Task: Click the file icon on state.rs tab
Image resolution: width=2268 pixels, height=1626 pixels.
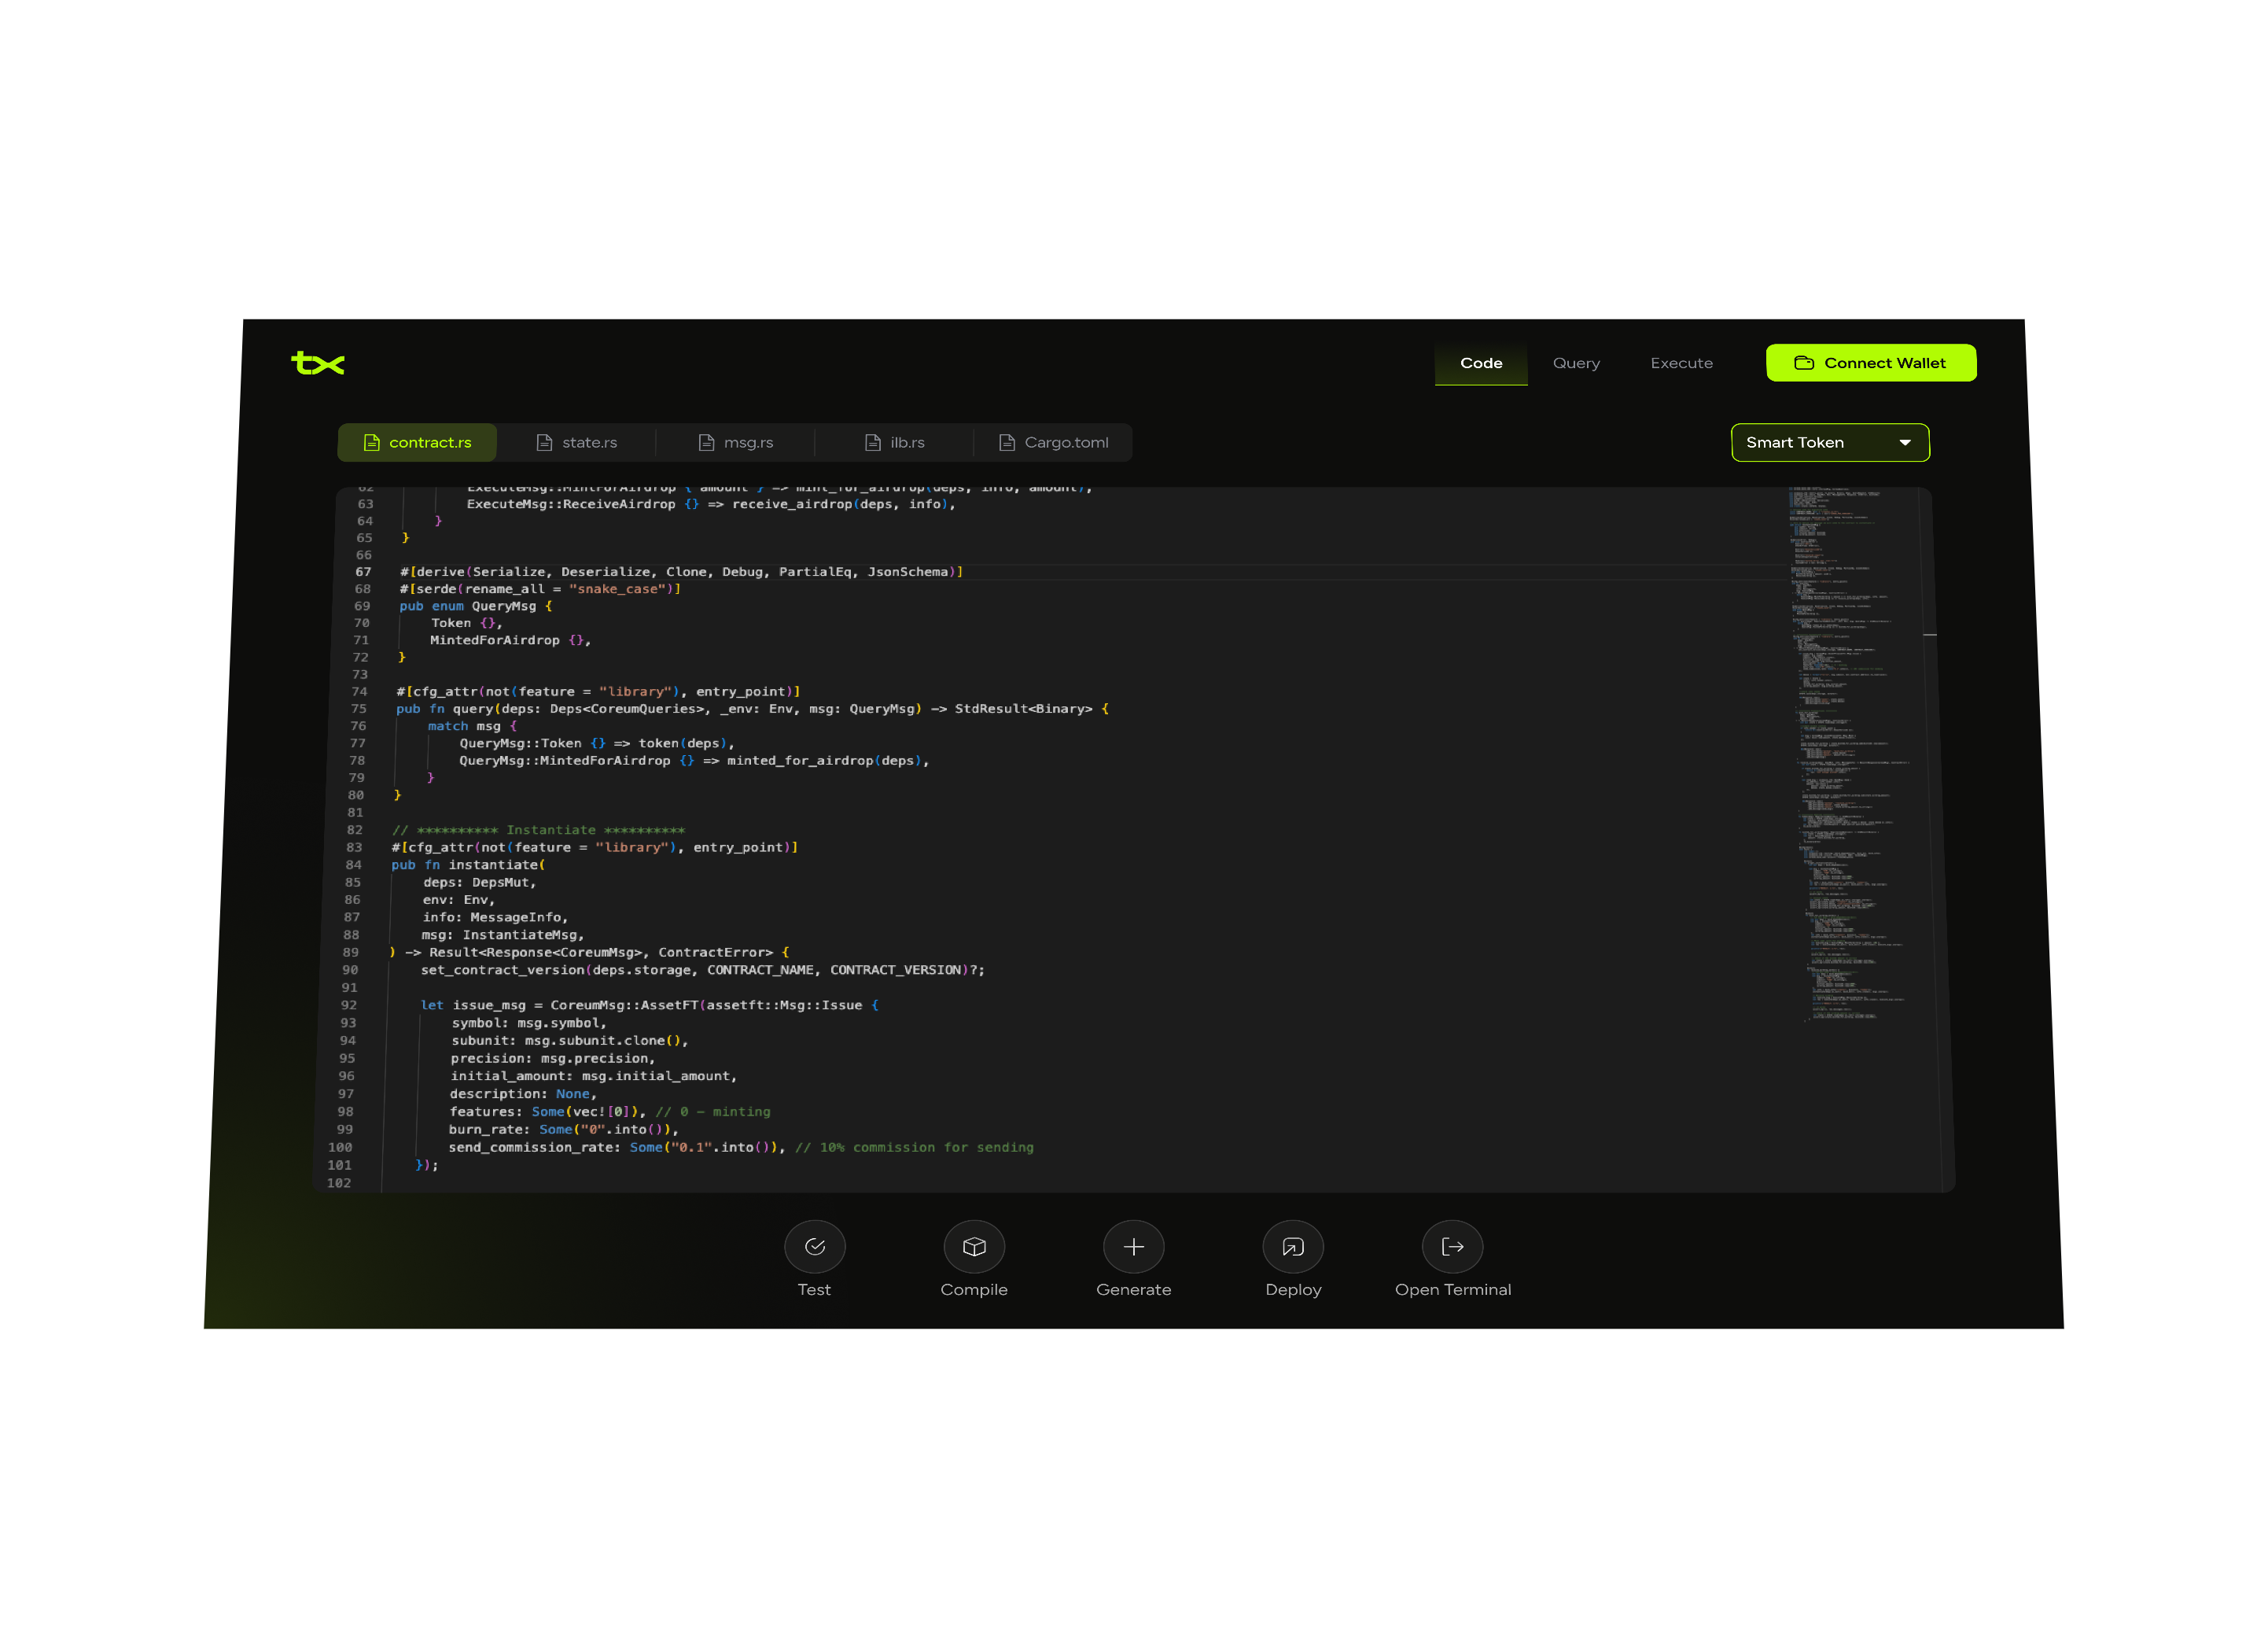Action: pos(544,442)
